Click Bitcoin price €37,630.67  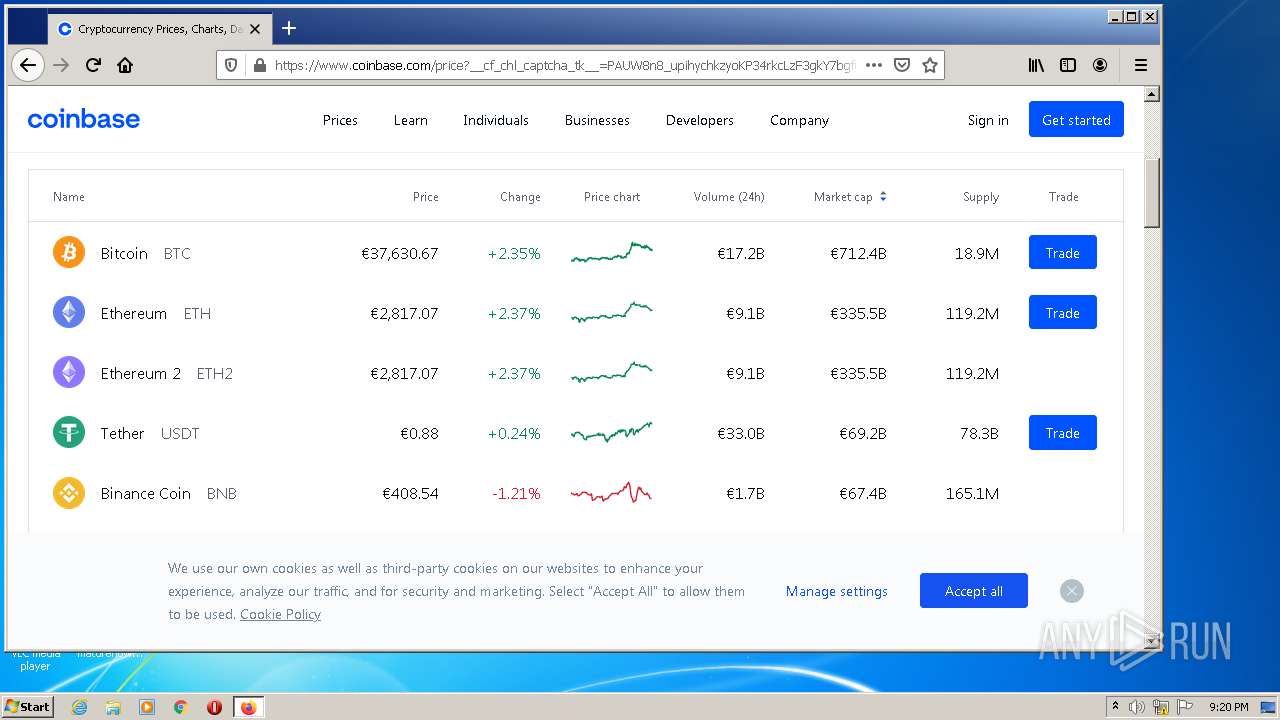pyautogui.click(x=400, y=254)
